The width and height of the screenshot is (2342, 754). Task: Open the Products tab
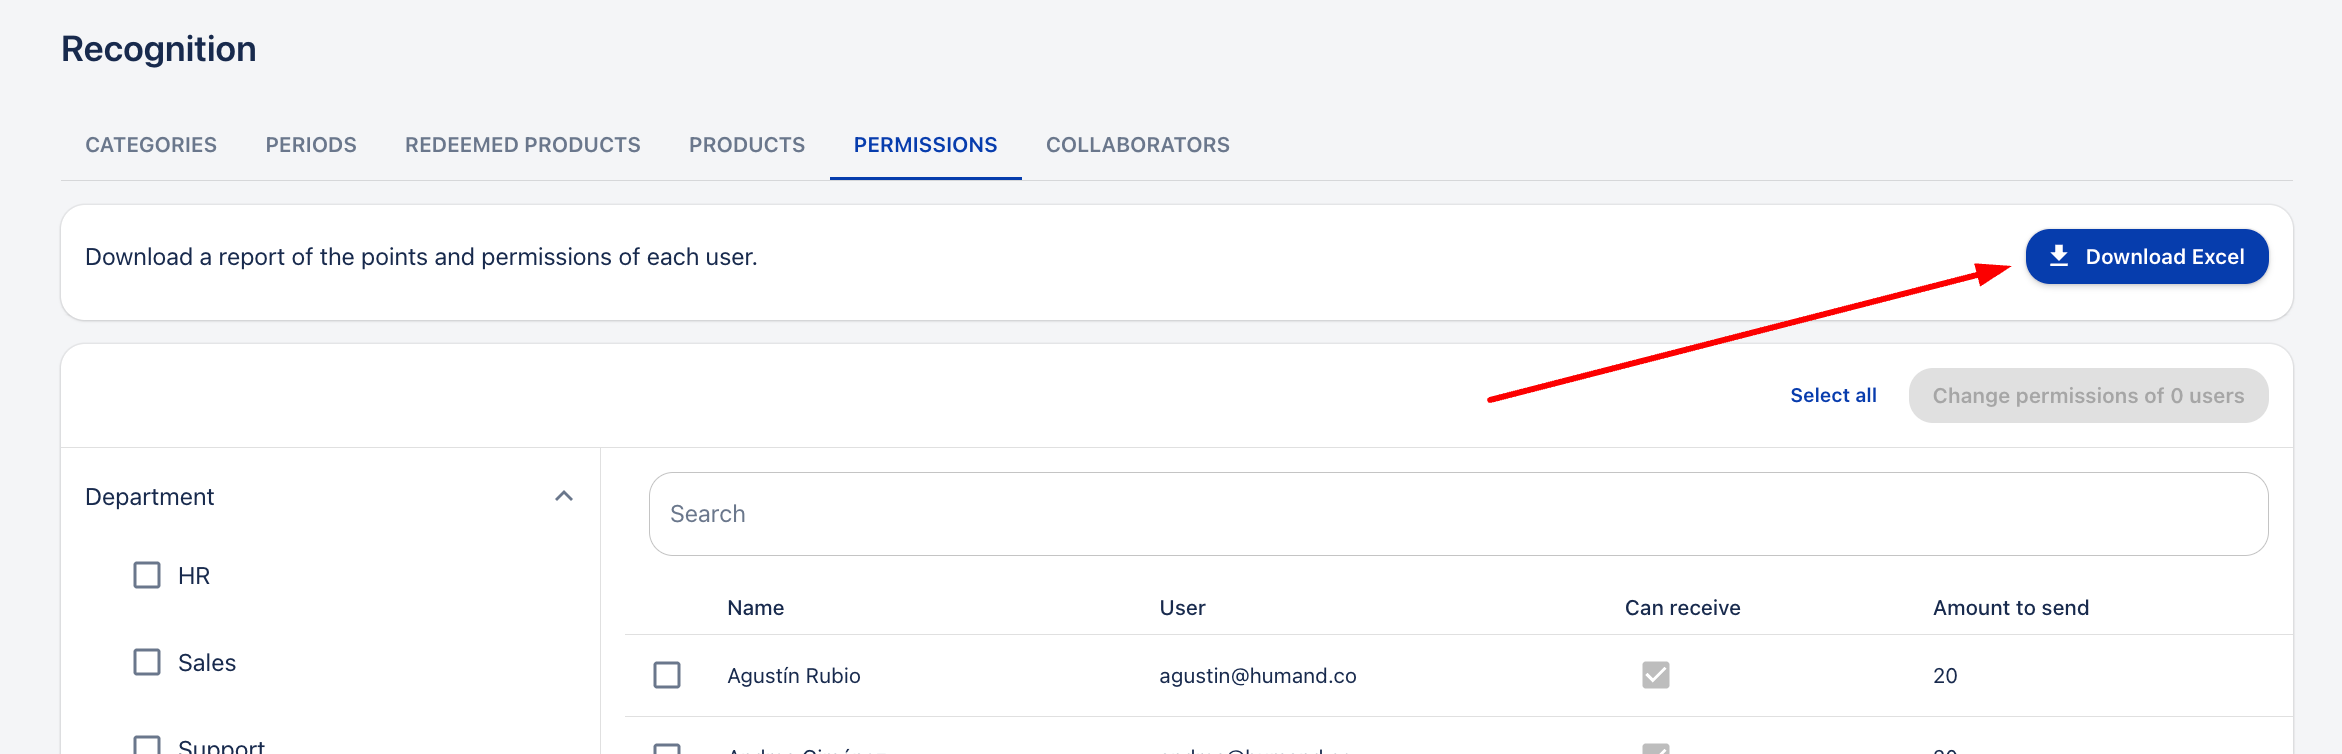point(747,145)
